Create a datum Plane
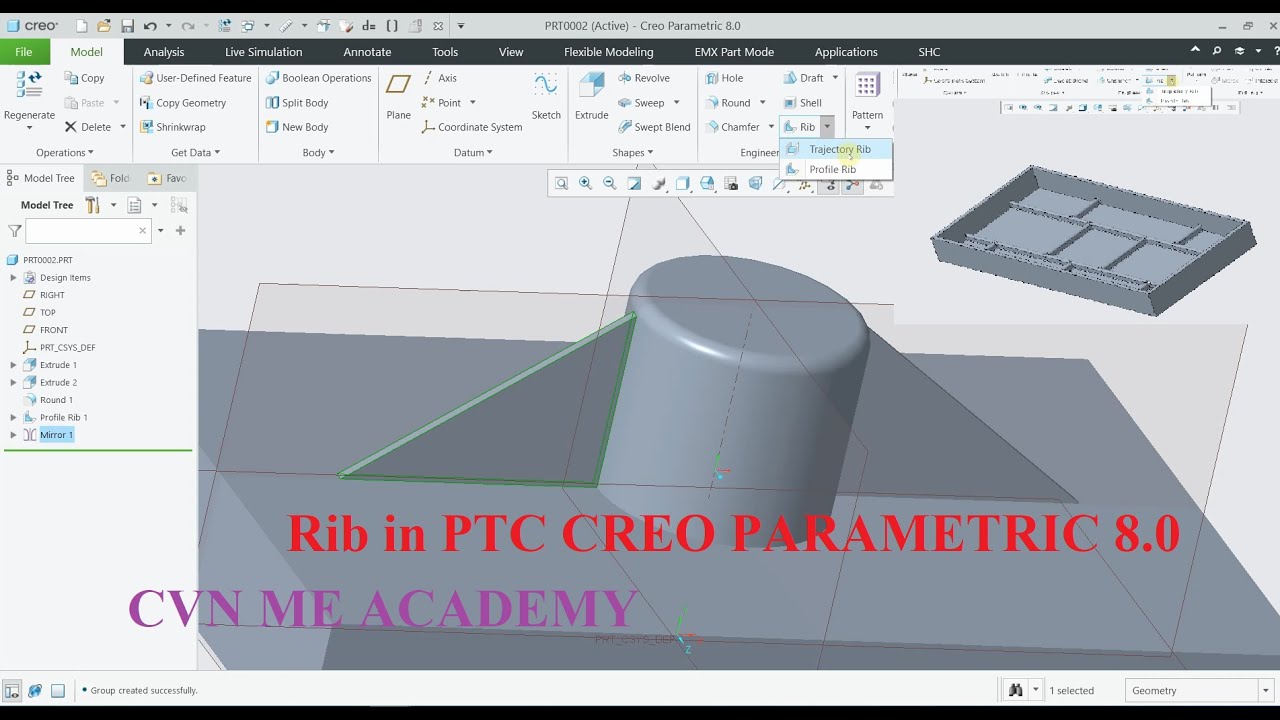 pos(398,96)
